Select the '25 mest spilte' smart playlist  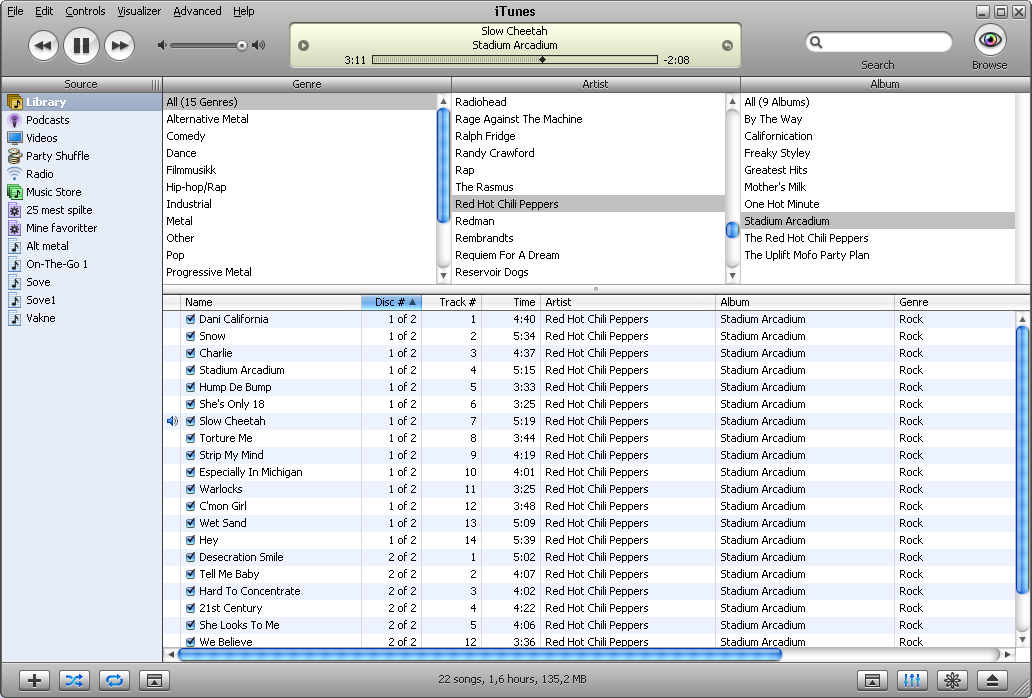pyautogui.click(x=82, y=210)
